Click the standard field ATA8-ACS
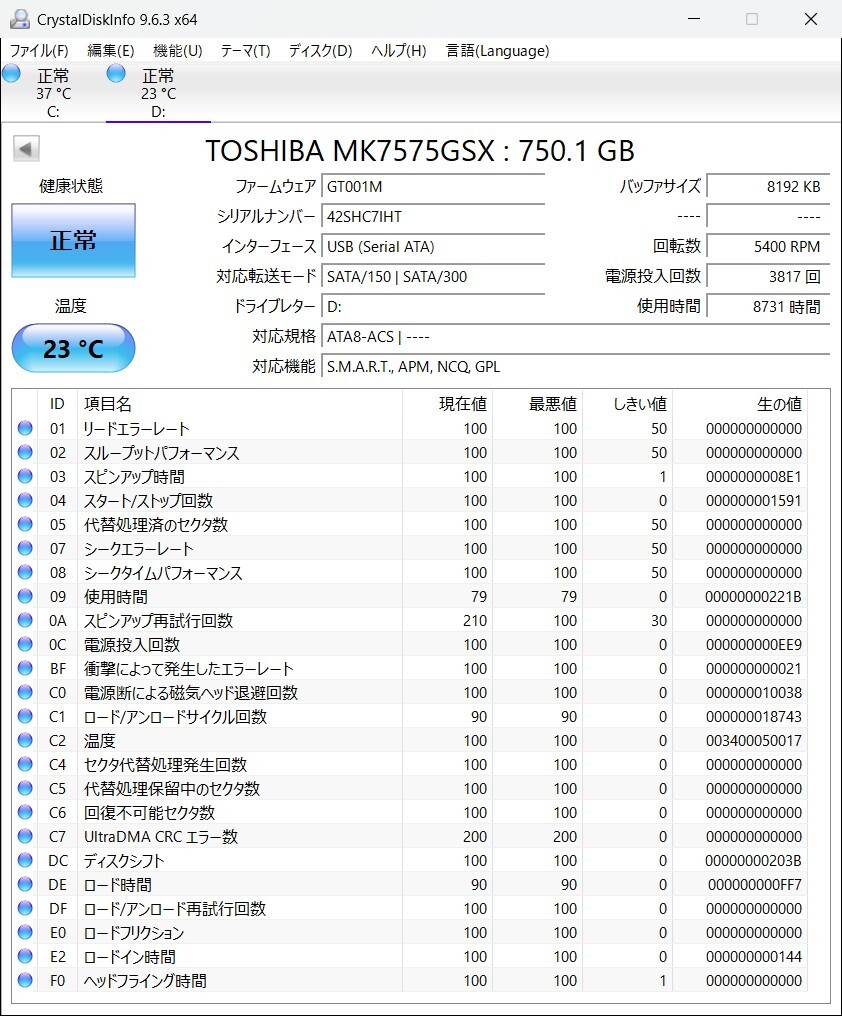This screenshot has width=842, height=1016. coord(575,336)
